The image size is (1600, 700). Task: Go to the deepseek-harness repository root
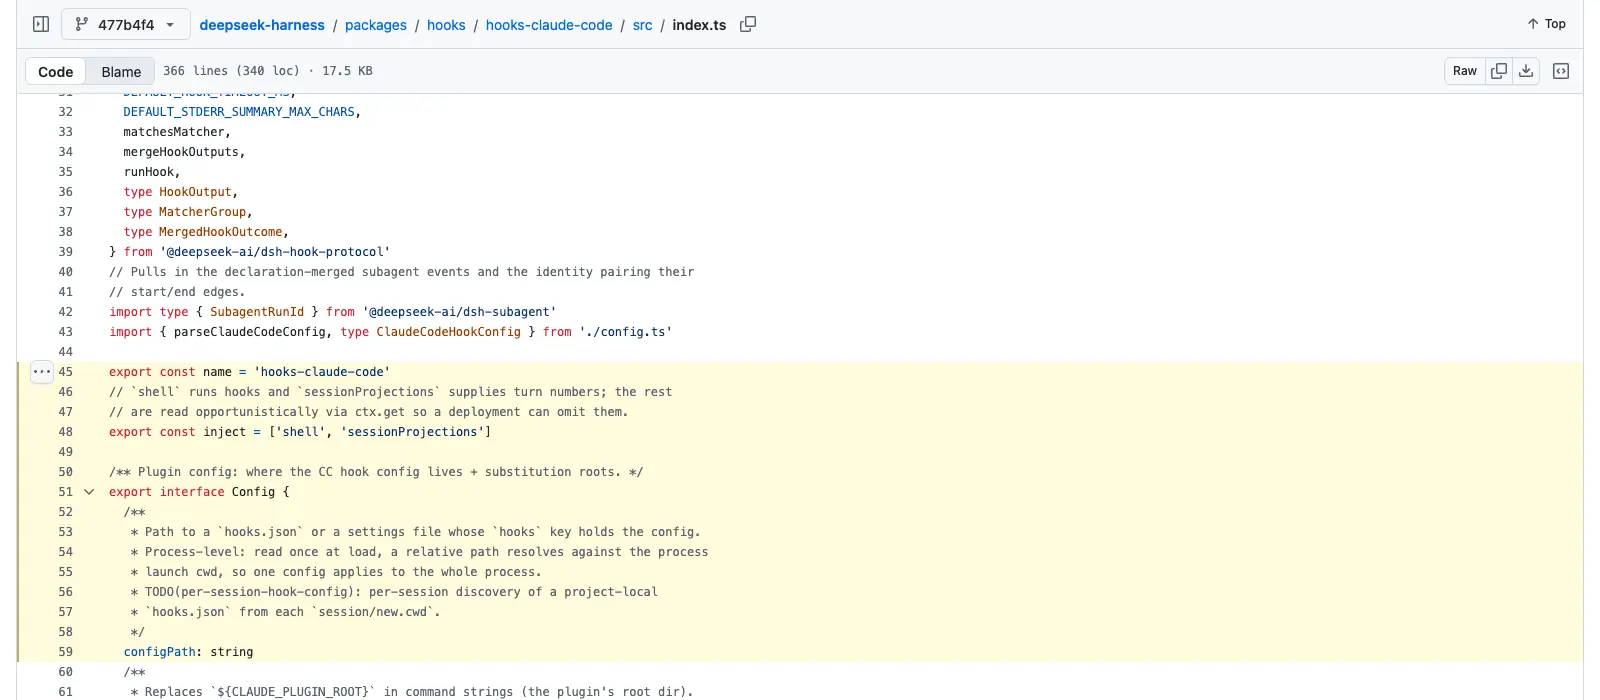tap(262, 25)
